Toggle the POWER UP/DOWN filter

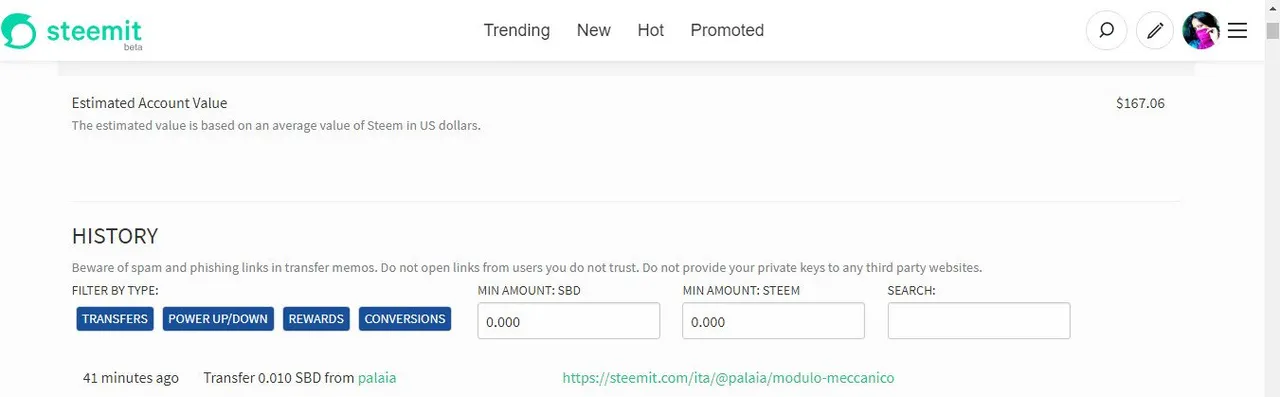pos(218,319)
